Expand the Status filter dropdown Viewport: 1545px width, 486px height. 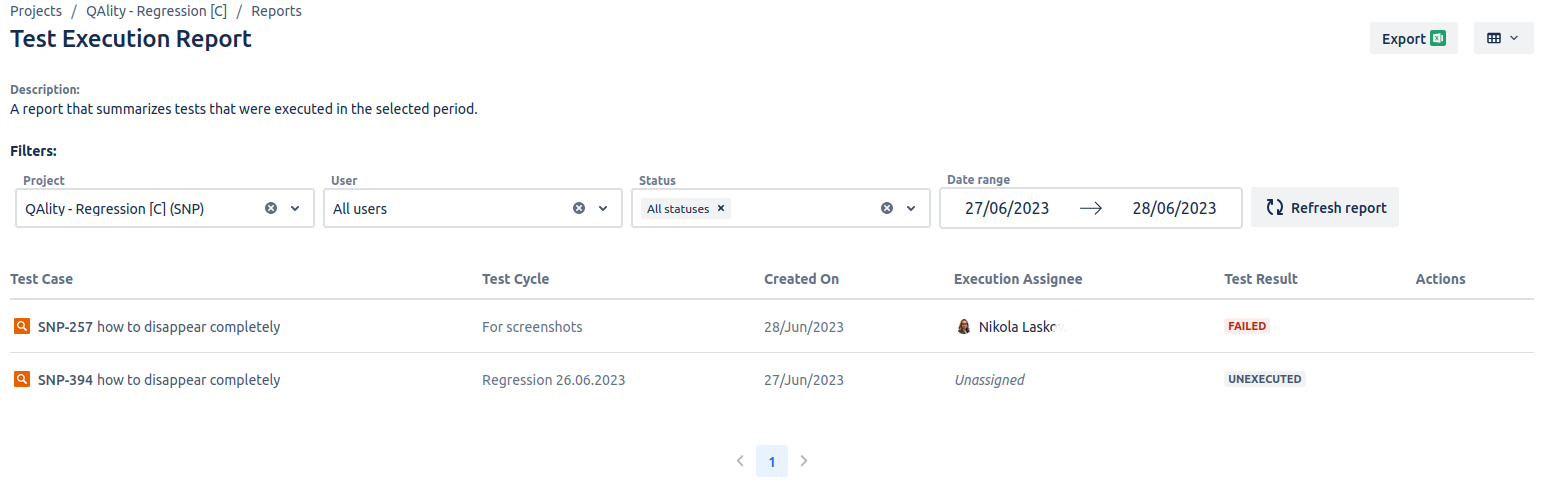911,208
